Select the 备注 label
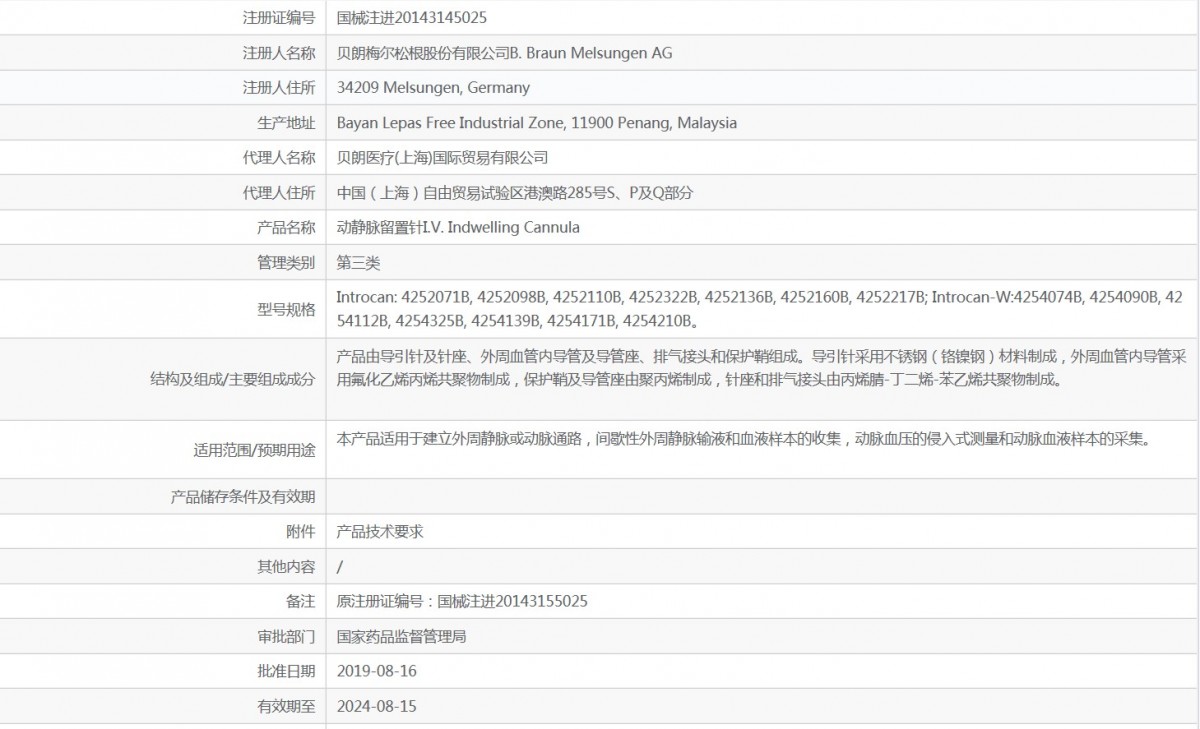1200x729 pixels. click(301, 602)
